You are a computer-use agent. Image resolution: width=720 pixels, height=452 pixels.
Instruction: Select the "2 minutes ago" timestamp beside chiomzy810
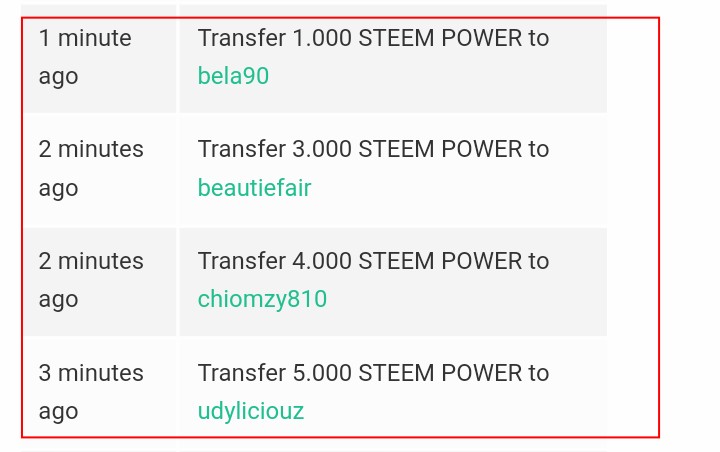coord(91,280)
